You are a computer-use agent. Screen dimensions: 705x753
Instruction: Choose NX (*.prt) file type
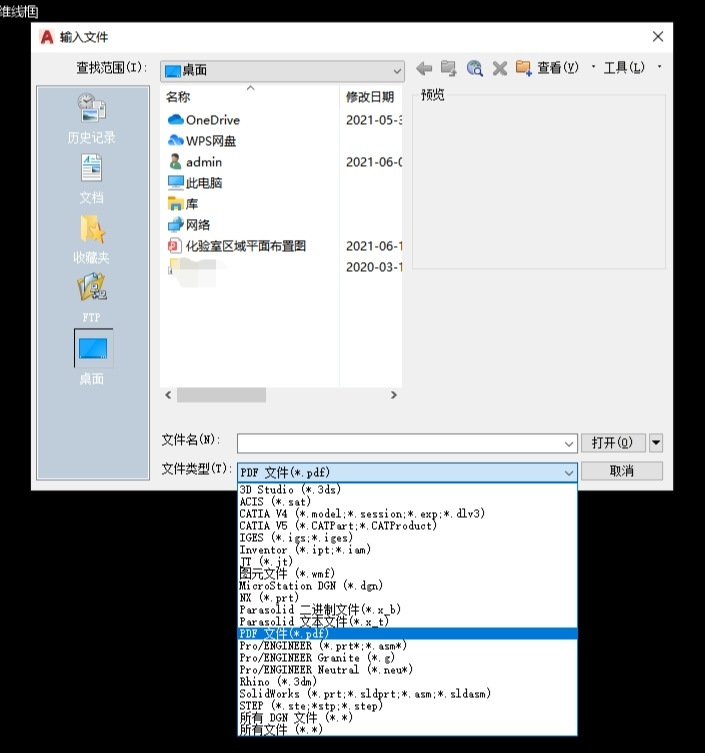407,598
